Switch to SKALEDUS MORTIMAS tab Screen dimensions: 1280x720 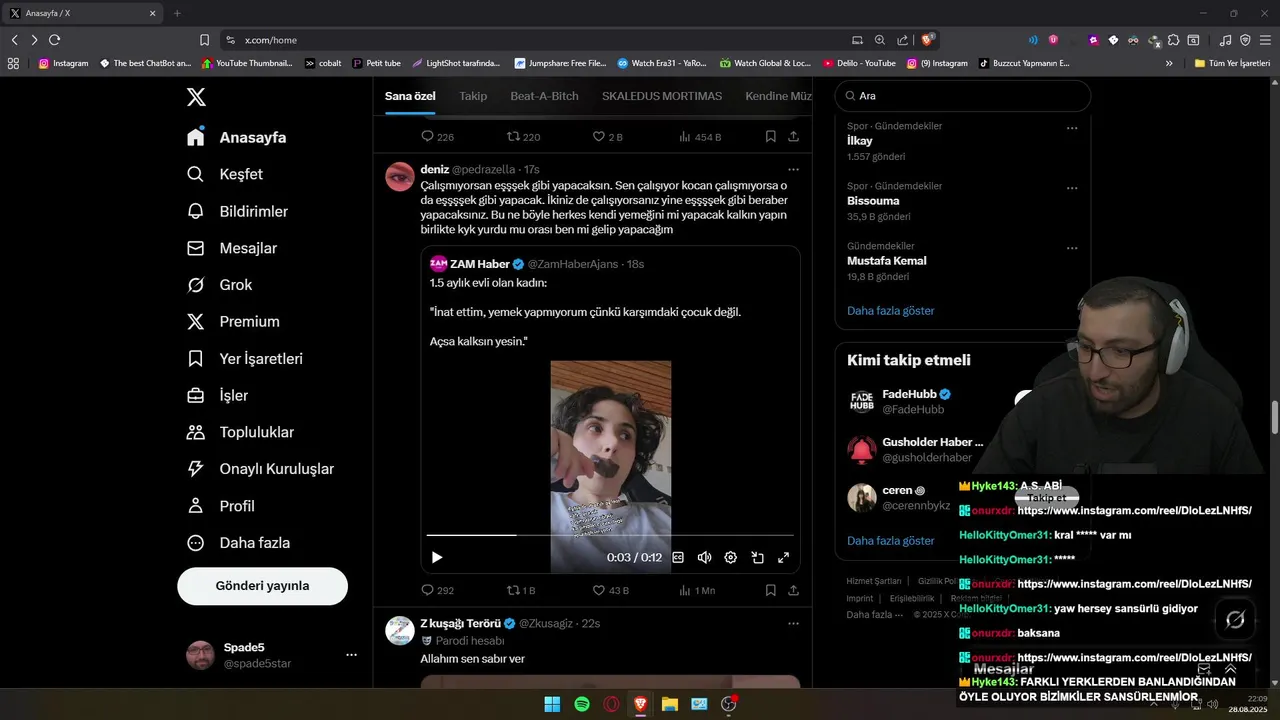[x=662, y=96]
